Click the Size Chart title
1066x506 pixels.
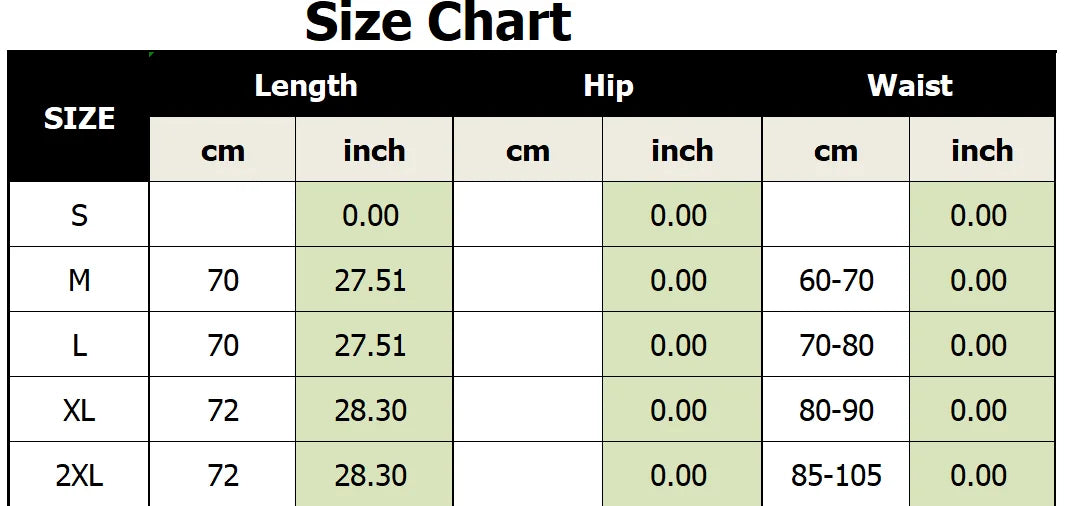click(x=439, y=22)
